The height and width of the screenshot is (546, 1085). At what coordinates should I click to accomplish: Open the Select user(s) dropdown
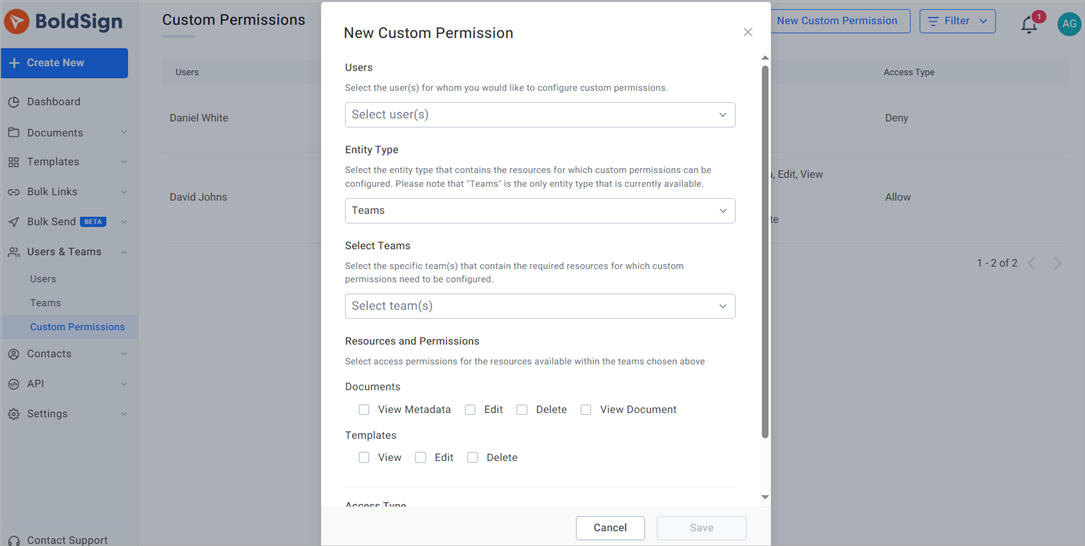[539, 115]
